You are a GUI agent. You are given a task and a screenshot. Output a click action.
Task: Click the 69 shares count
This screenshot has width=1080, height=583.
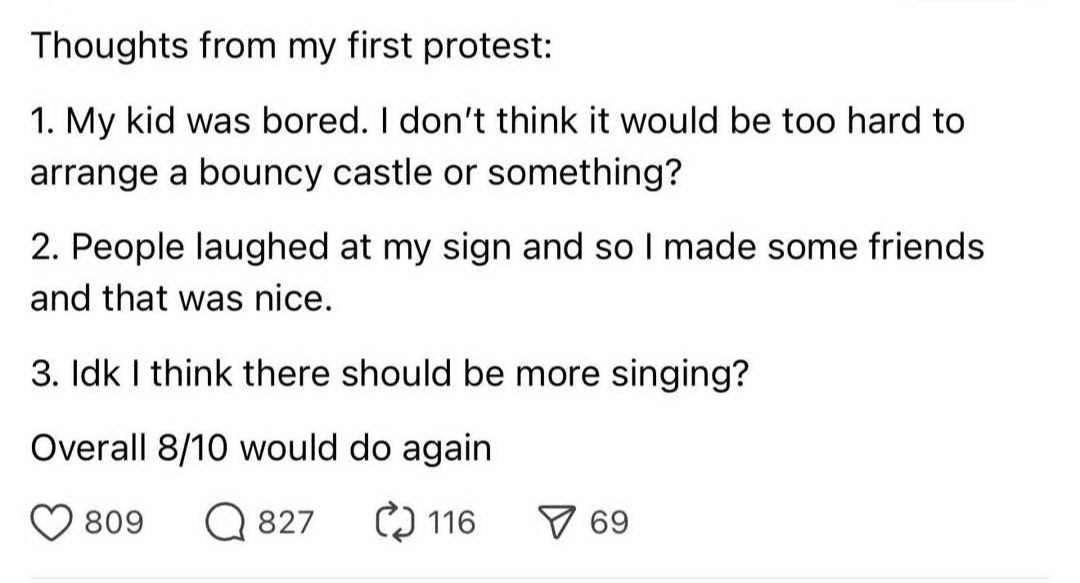[x=610, y=522]
